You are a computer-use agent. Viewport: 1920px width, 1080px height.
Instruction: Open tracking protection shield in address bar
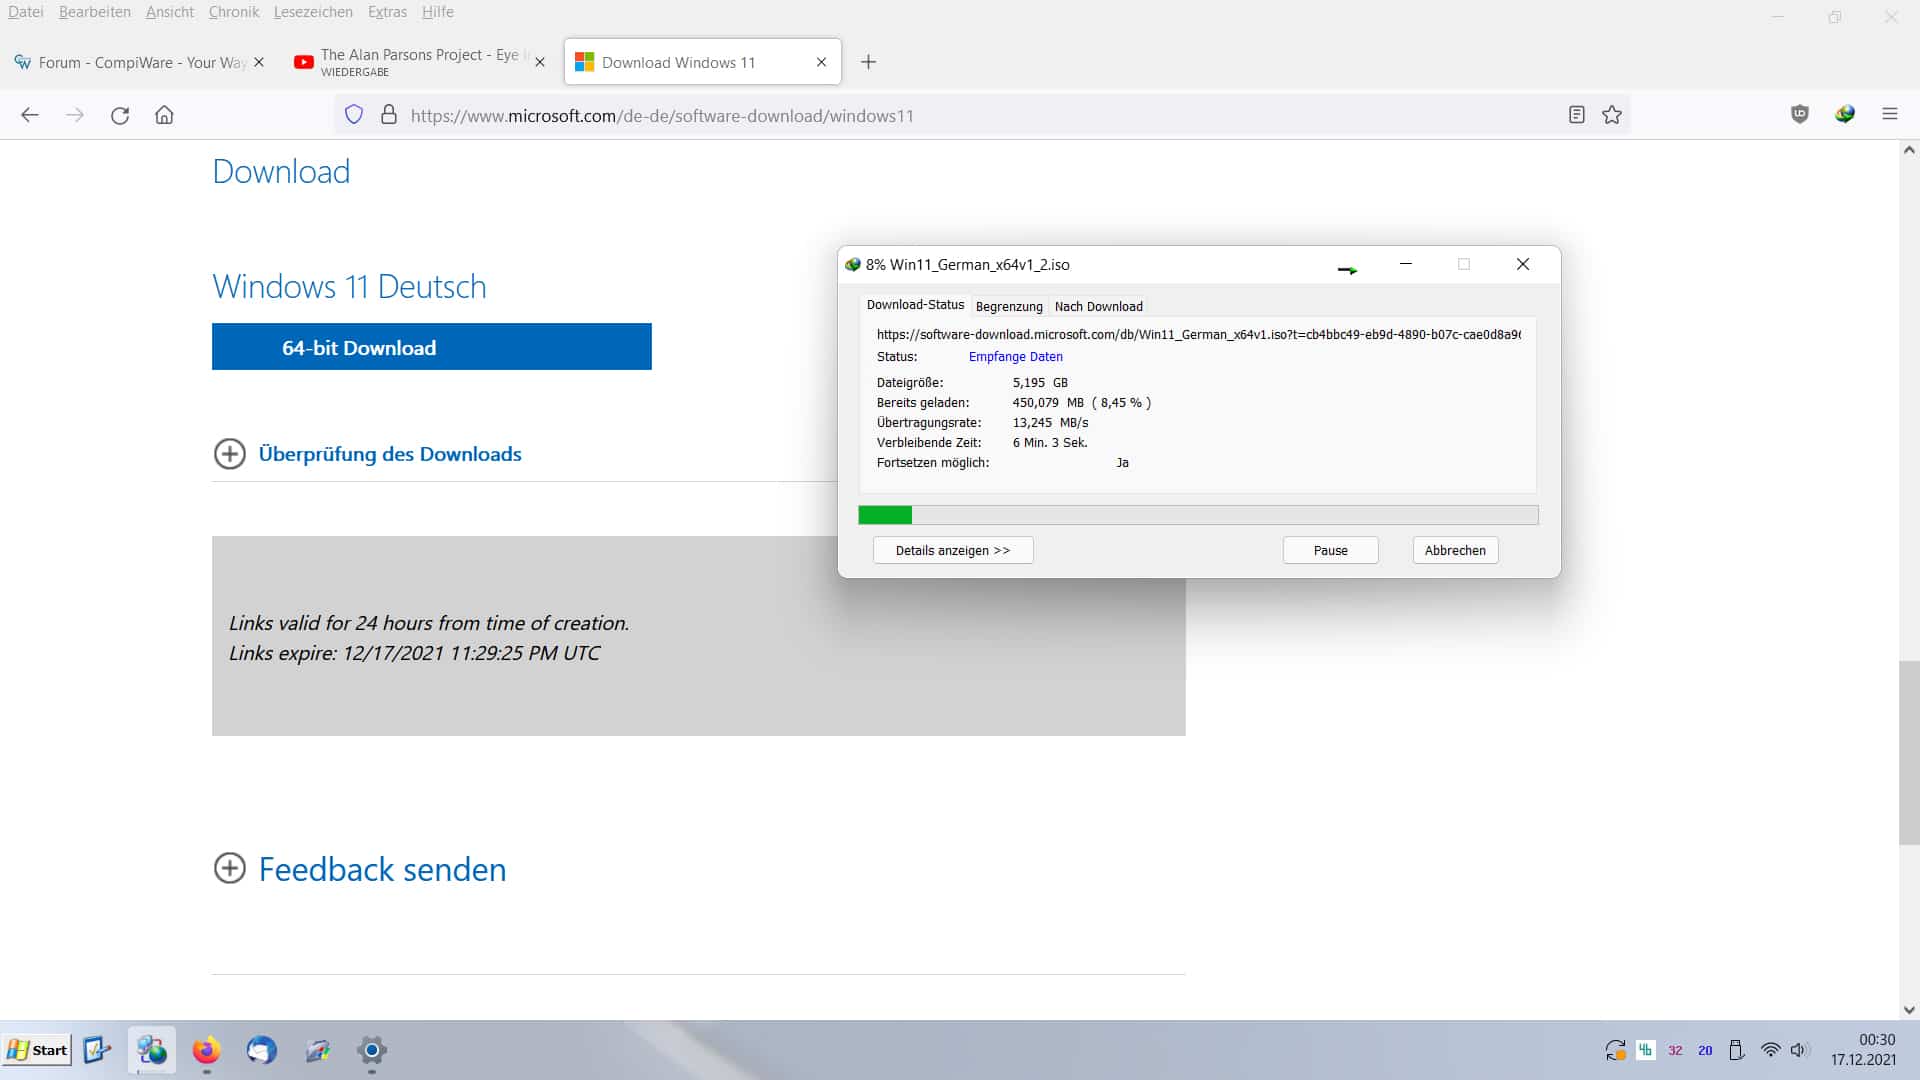coord(354,115)
